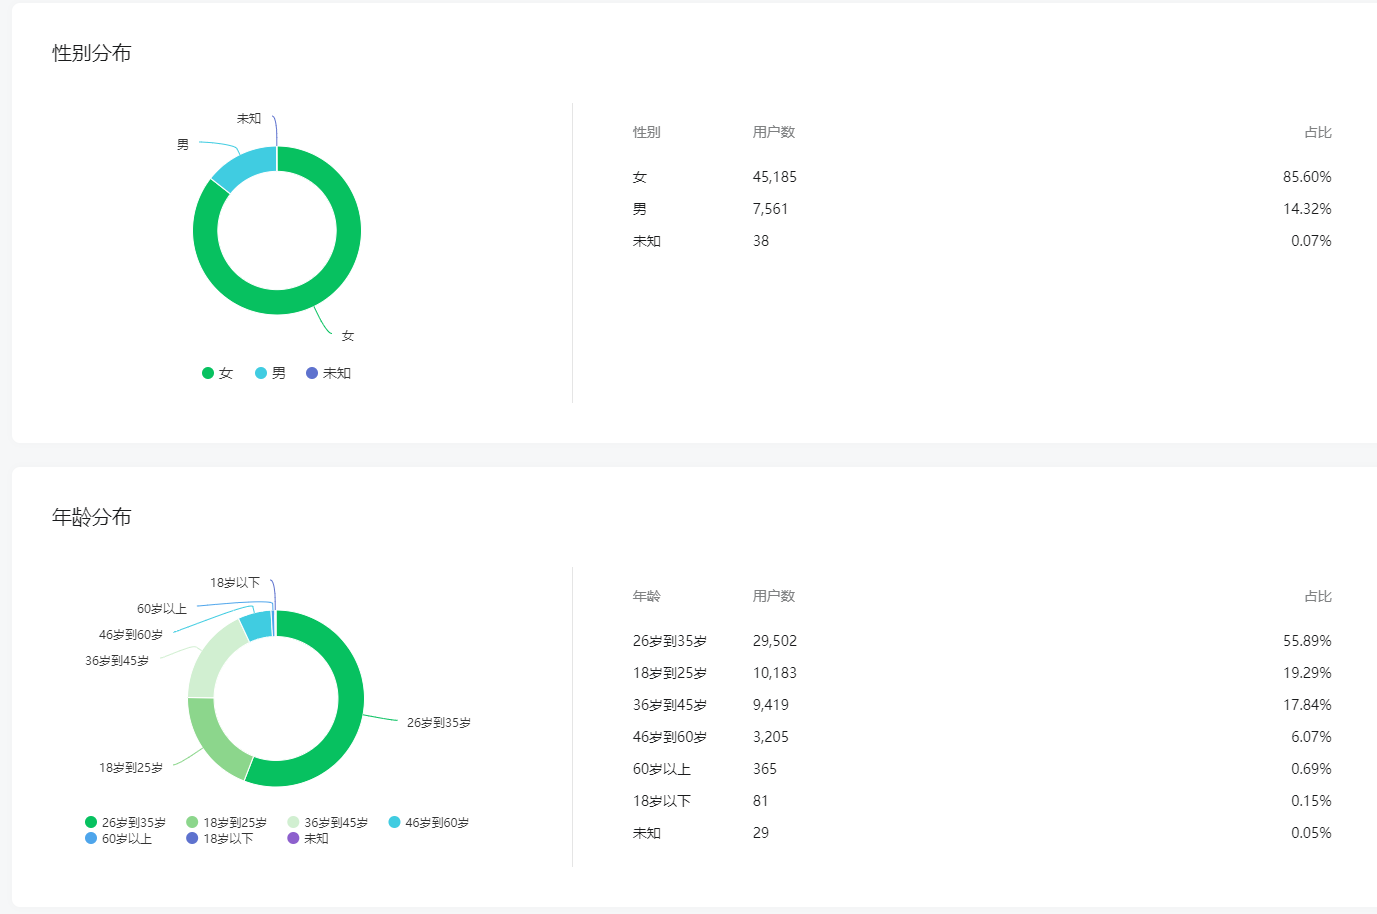The image size is (1377, 914).
Task: Toggle the 未知 legend item under the gender donut
Action: (328, 373)
